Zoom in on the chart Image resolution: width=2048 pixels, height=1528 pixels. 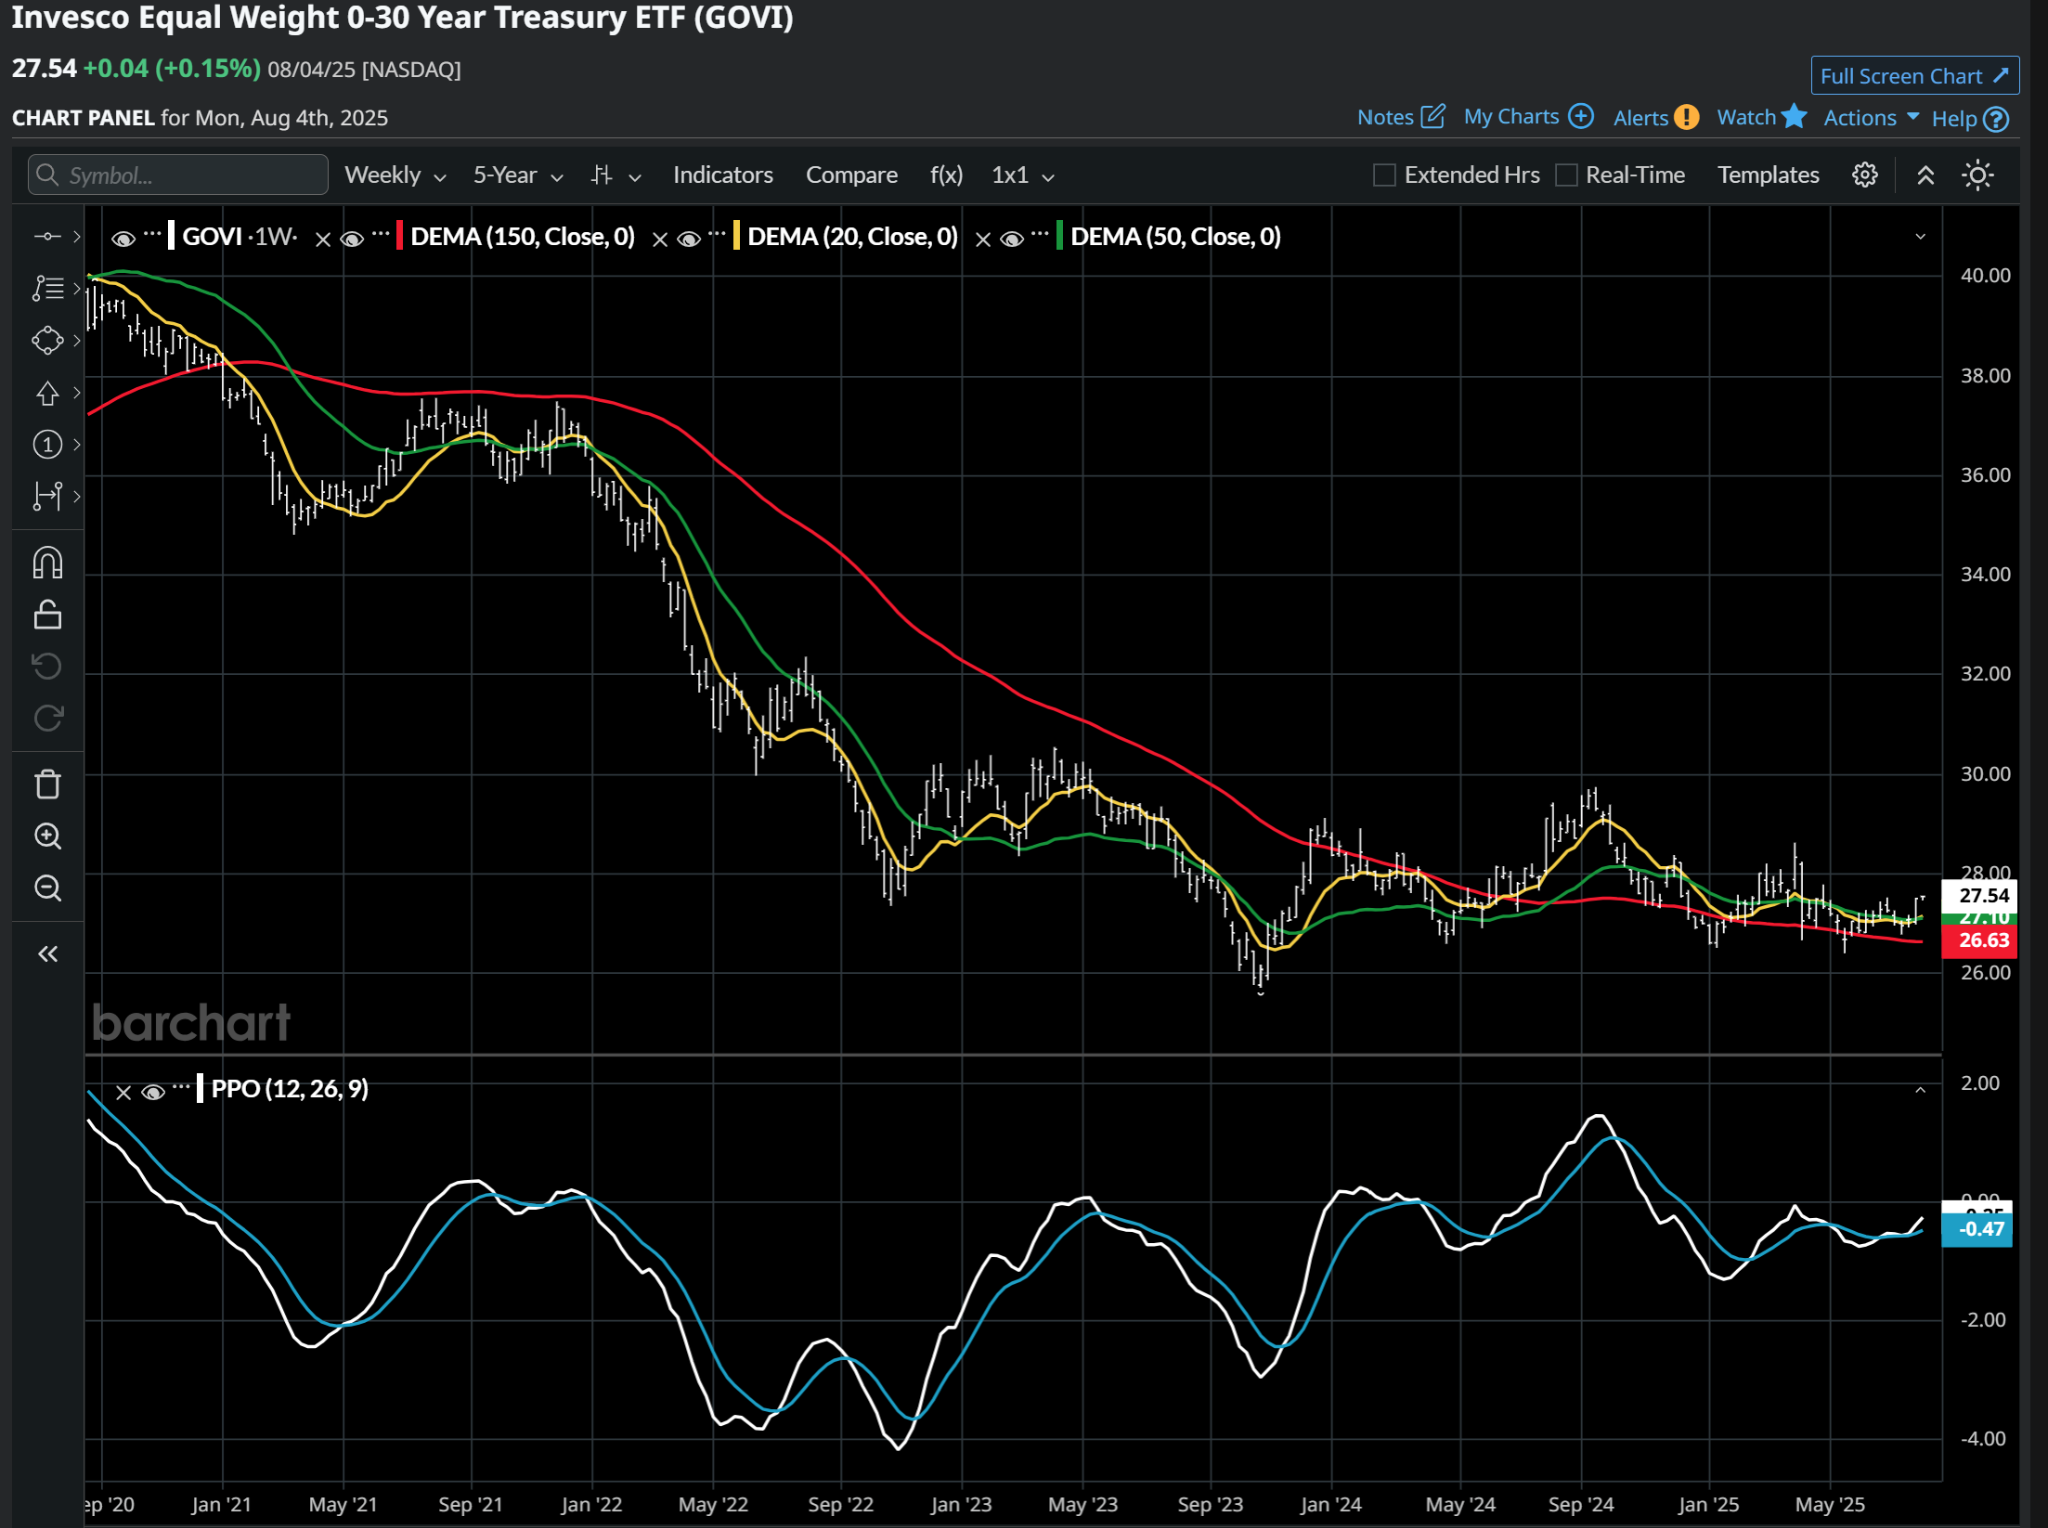(47, 836)
